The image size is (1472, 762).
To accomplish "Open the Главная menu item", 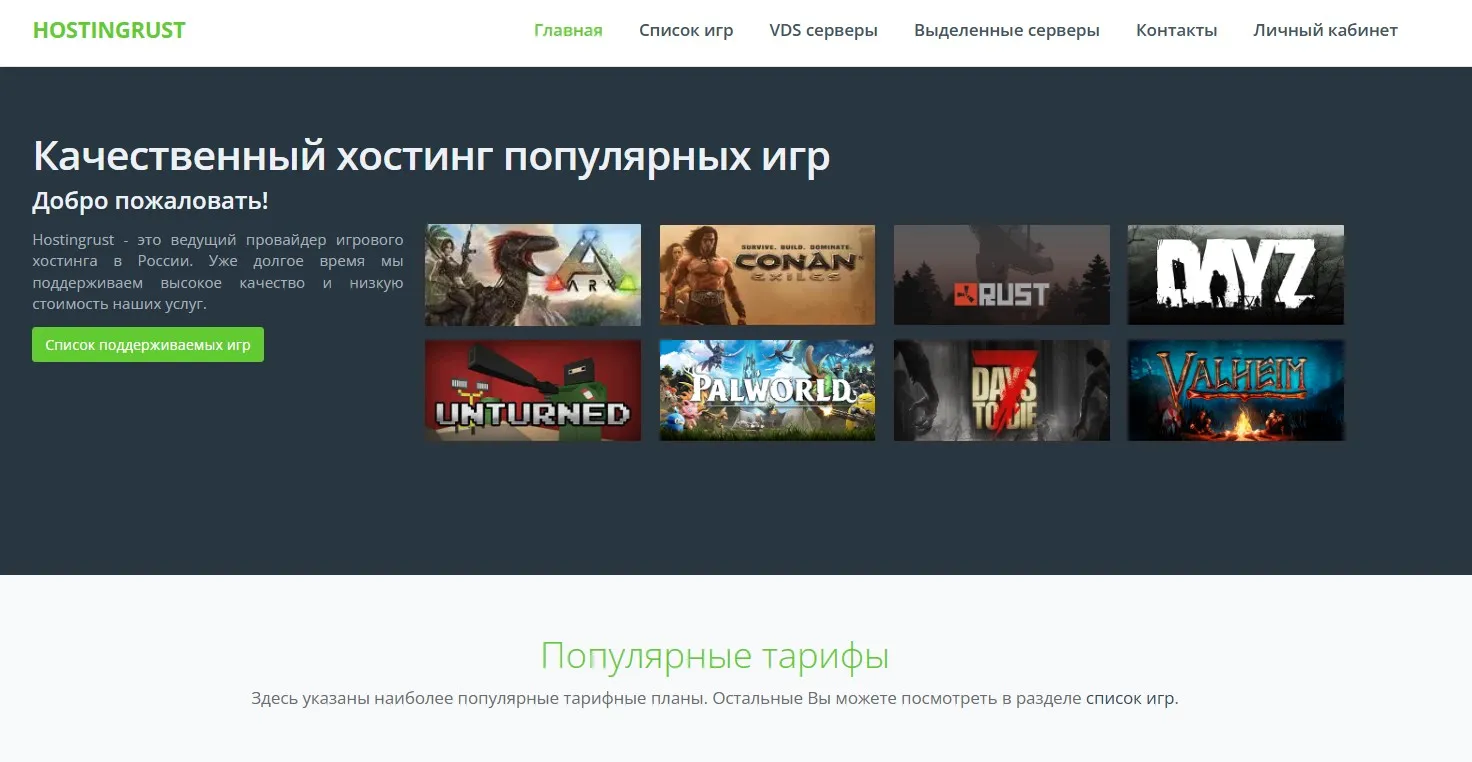I will (568, 30).
